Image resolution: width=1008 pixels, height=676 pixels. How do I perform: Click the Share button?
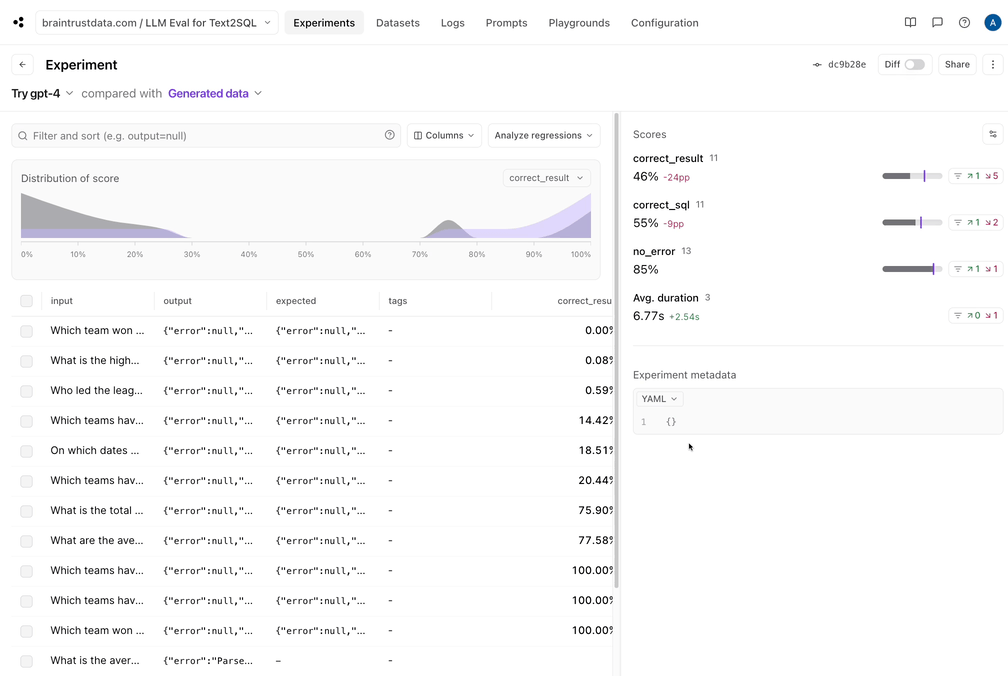[x=957, y=64]
